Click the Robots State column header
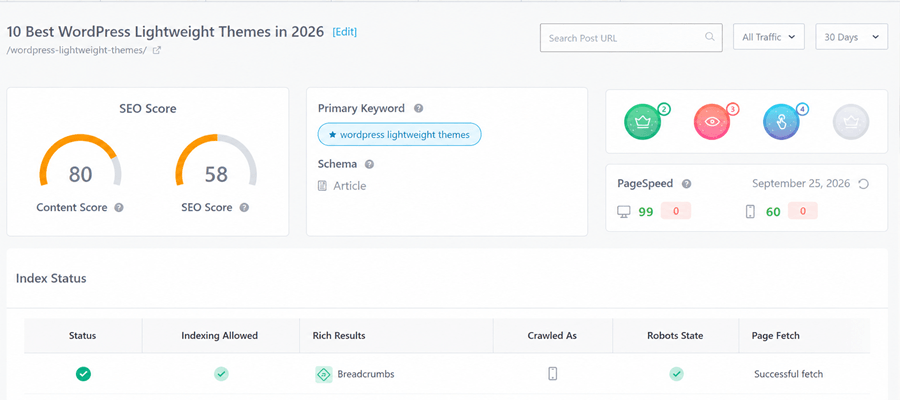Viewport: 900px width, 400px height. coord(676,336)
